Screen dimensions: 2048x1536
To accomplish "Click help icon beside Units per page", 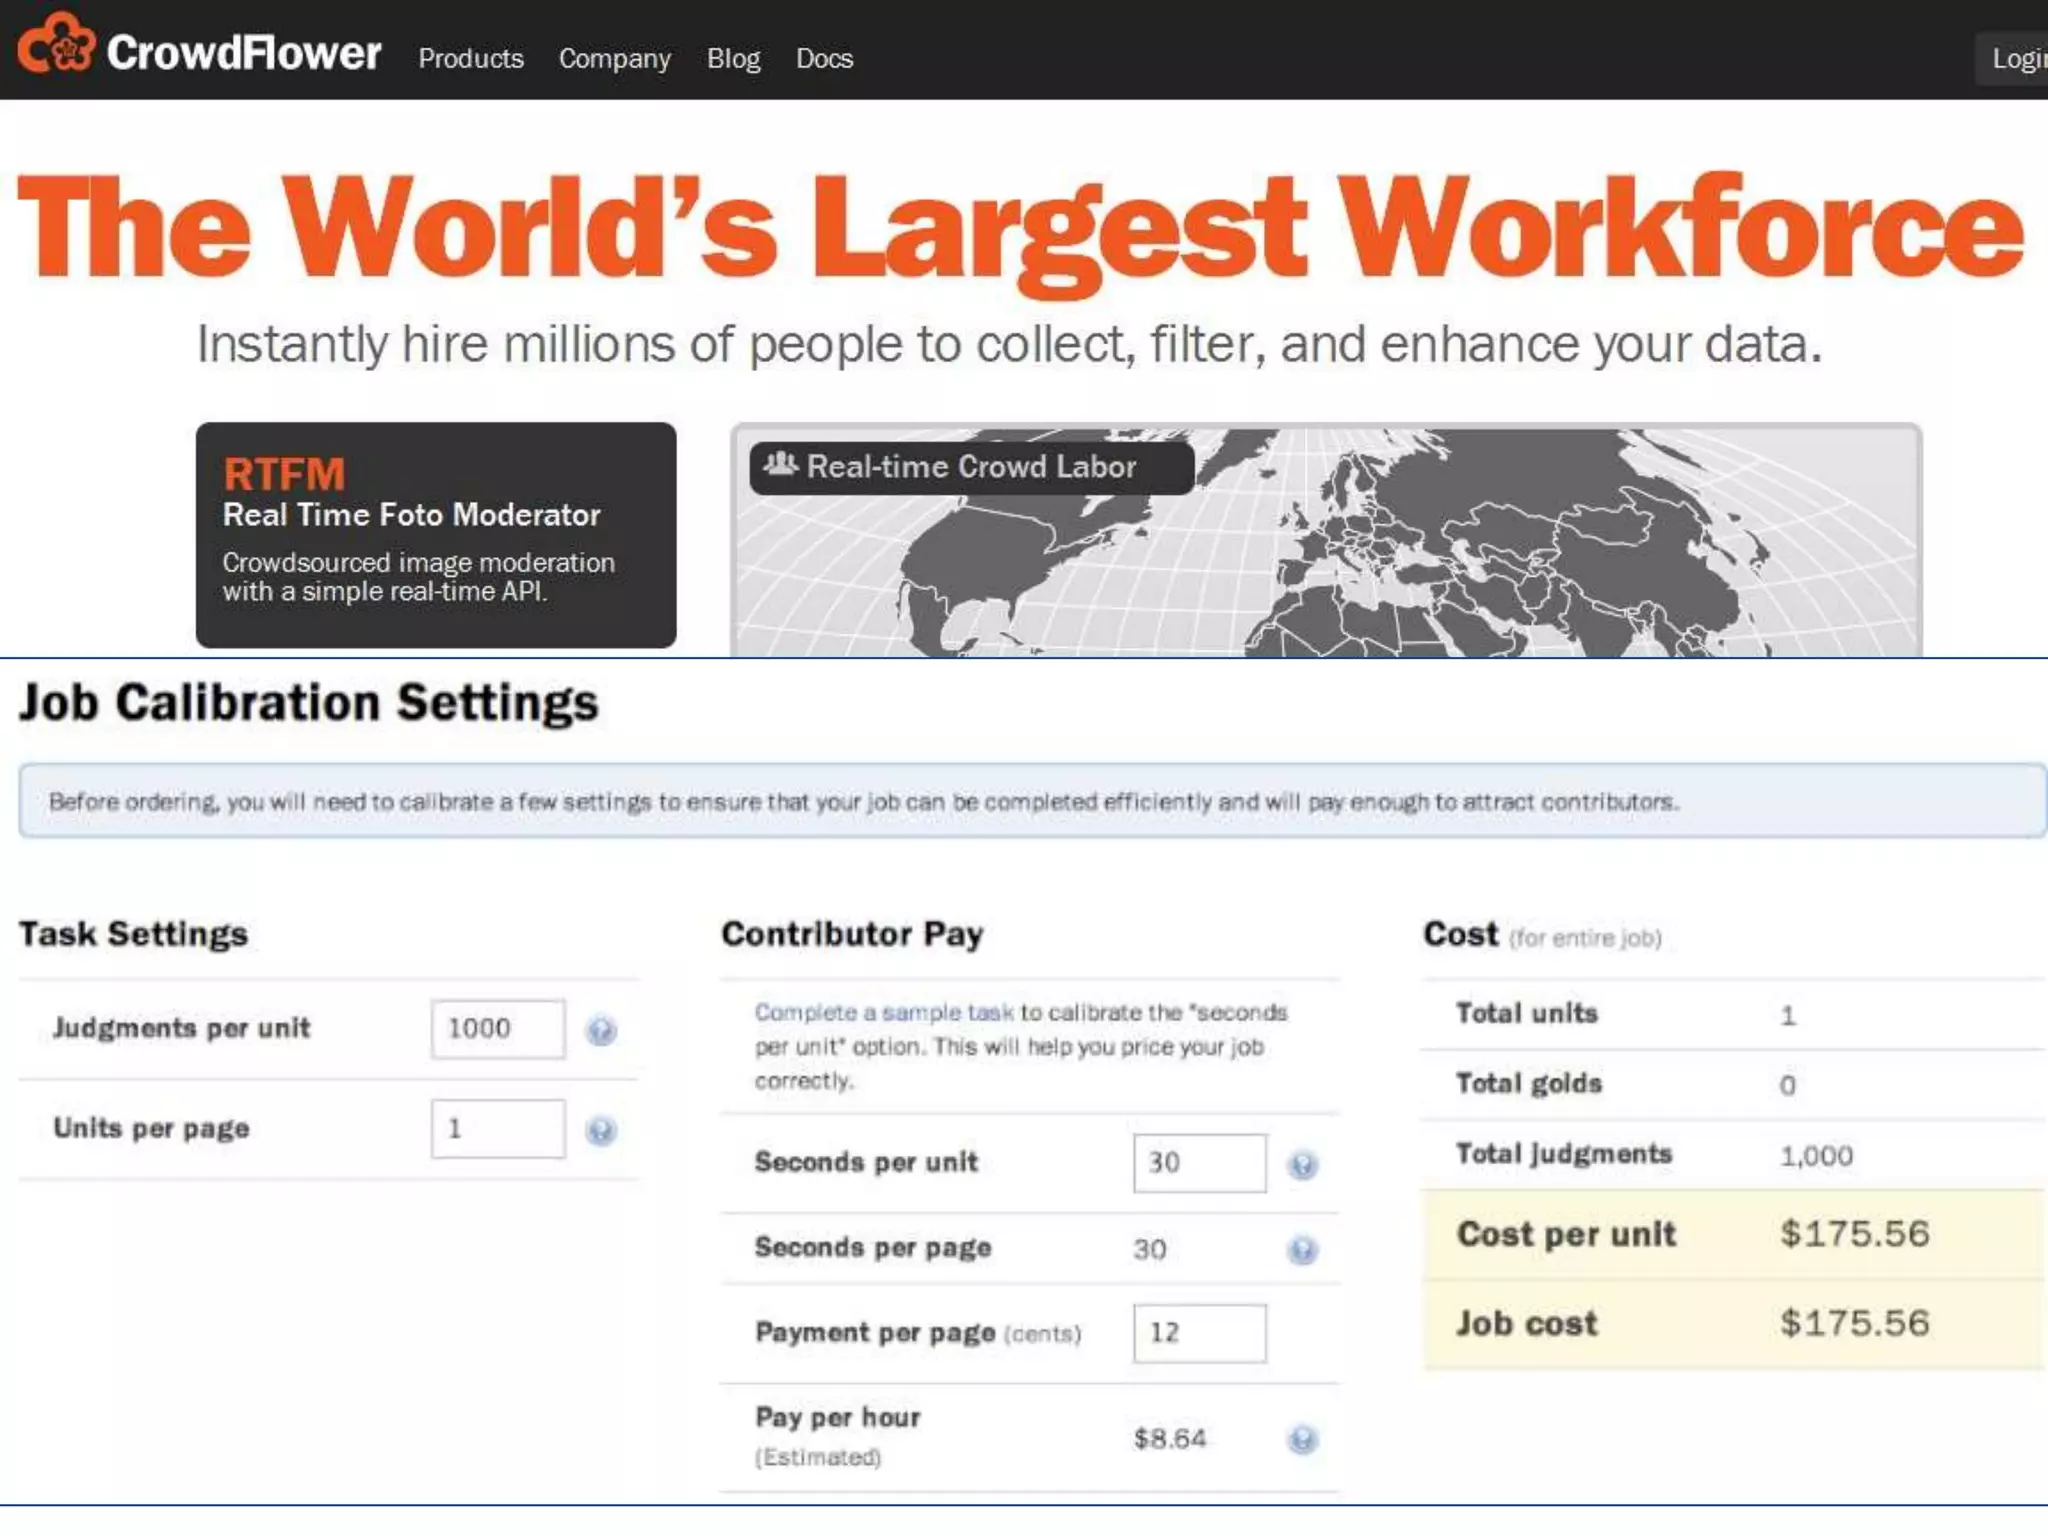I will (x=601, y=1130).
